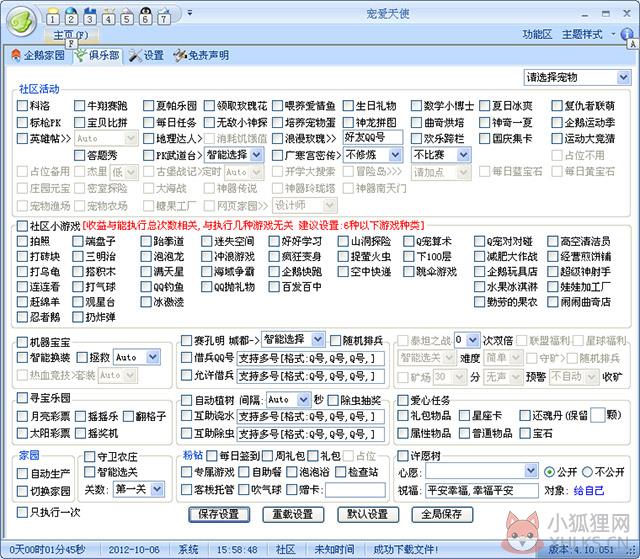Tick the 牛翔赛跑 checkbox
This screenshot has width=640, height=559.
pyautogui.click(x=79, y=106)
